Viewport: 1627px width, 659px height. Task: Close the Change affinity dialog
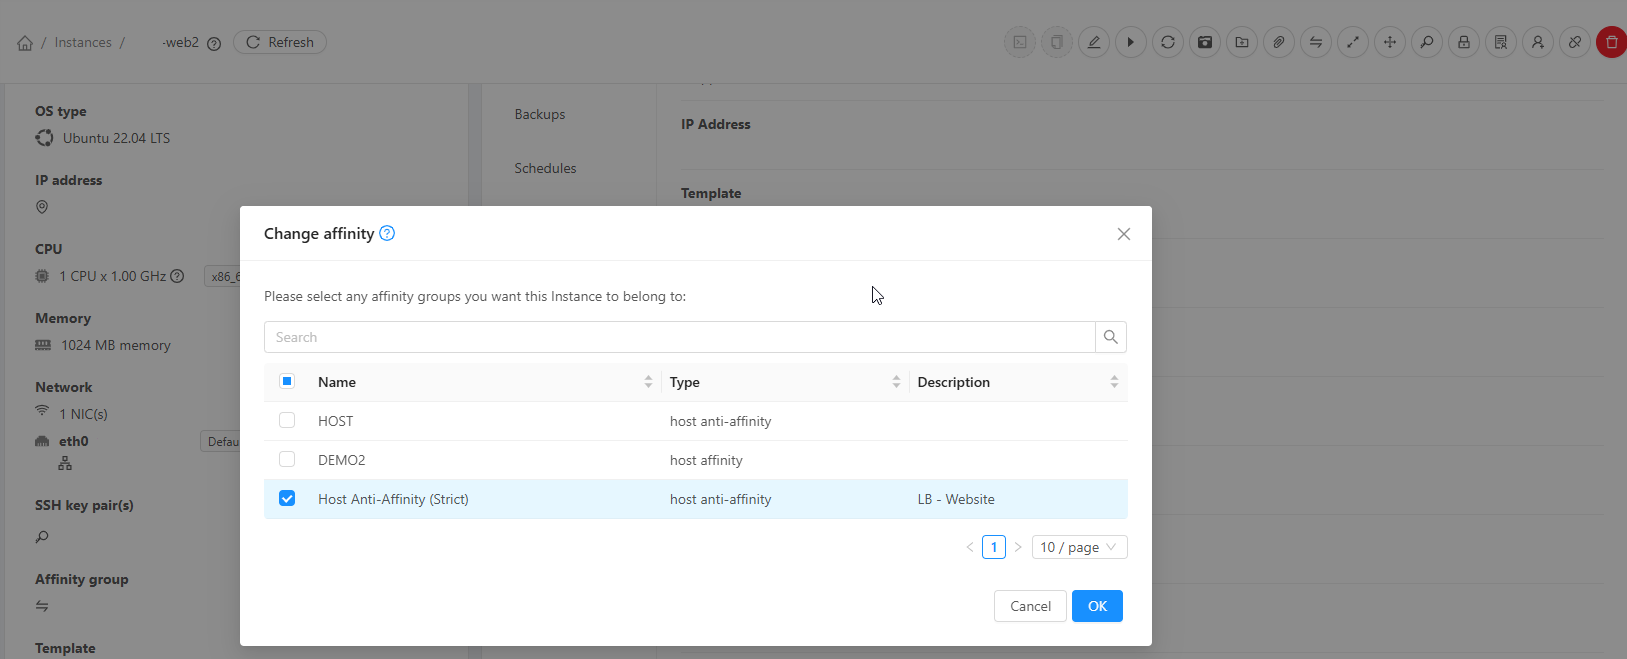click(1123, 234)
